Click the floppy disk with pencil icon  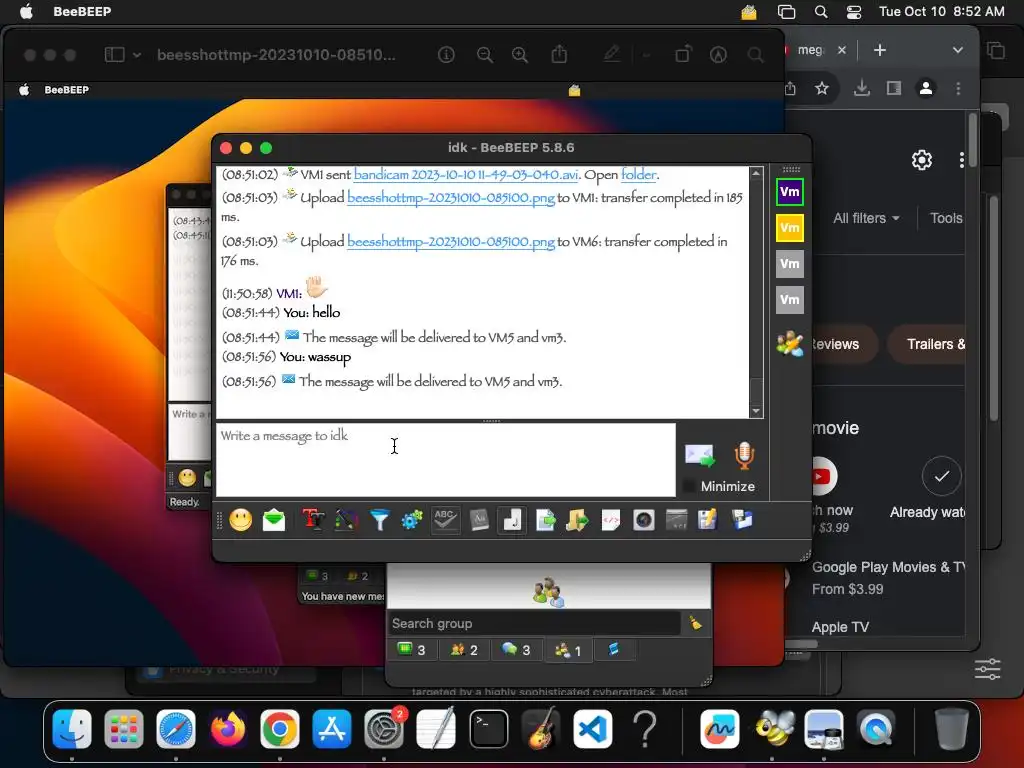[x=708, y=520]
